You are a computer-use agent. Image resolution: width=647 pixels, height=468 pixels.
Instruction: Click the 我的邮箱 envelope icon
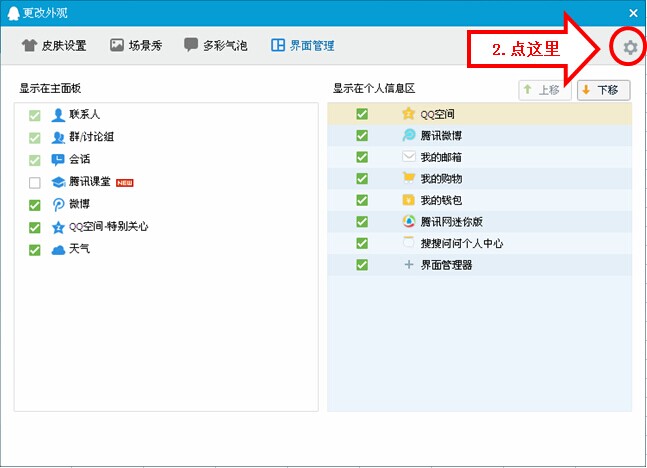tap(409, 156)
